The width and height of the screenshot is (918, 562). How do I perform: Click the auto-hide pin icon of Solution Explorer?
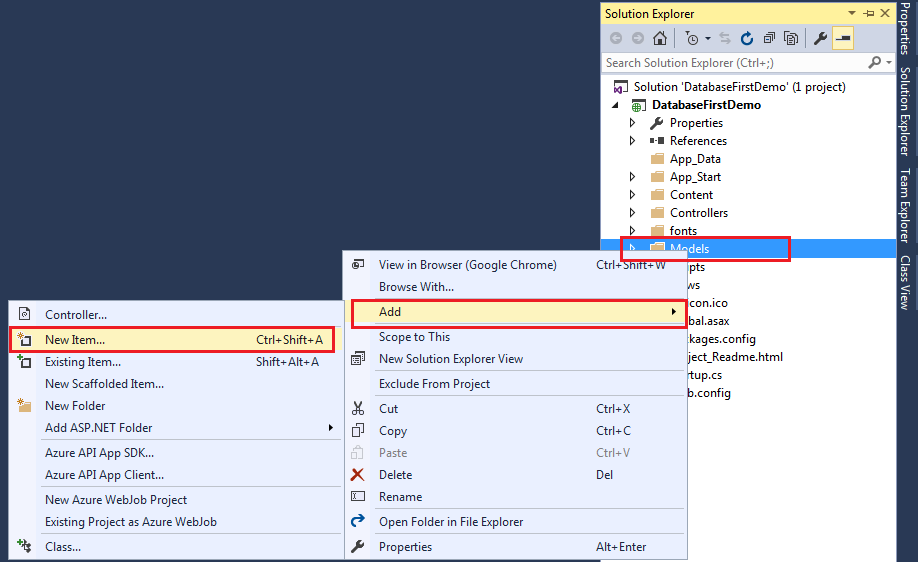click(869, 13)
